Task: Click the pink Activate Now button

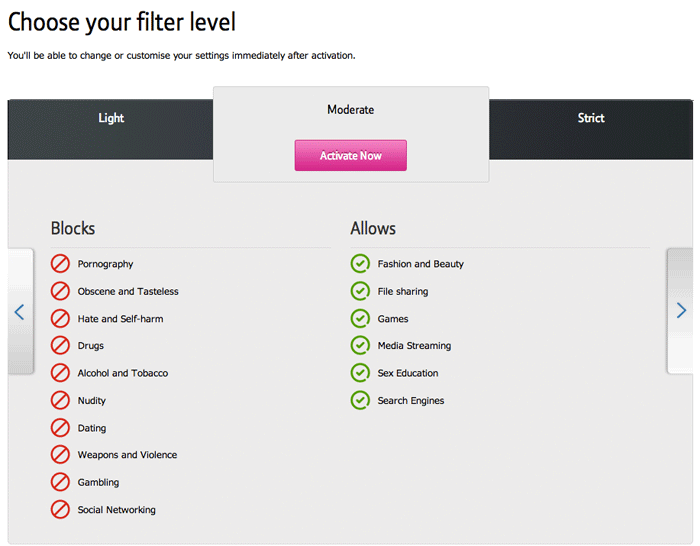Action: click(x=350, y=155)
